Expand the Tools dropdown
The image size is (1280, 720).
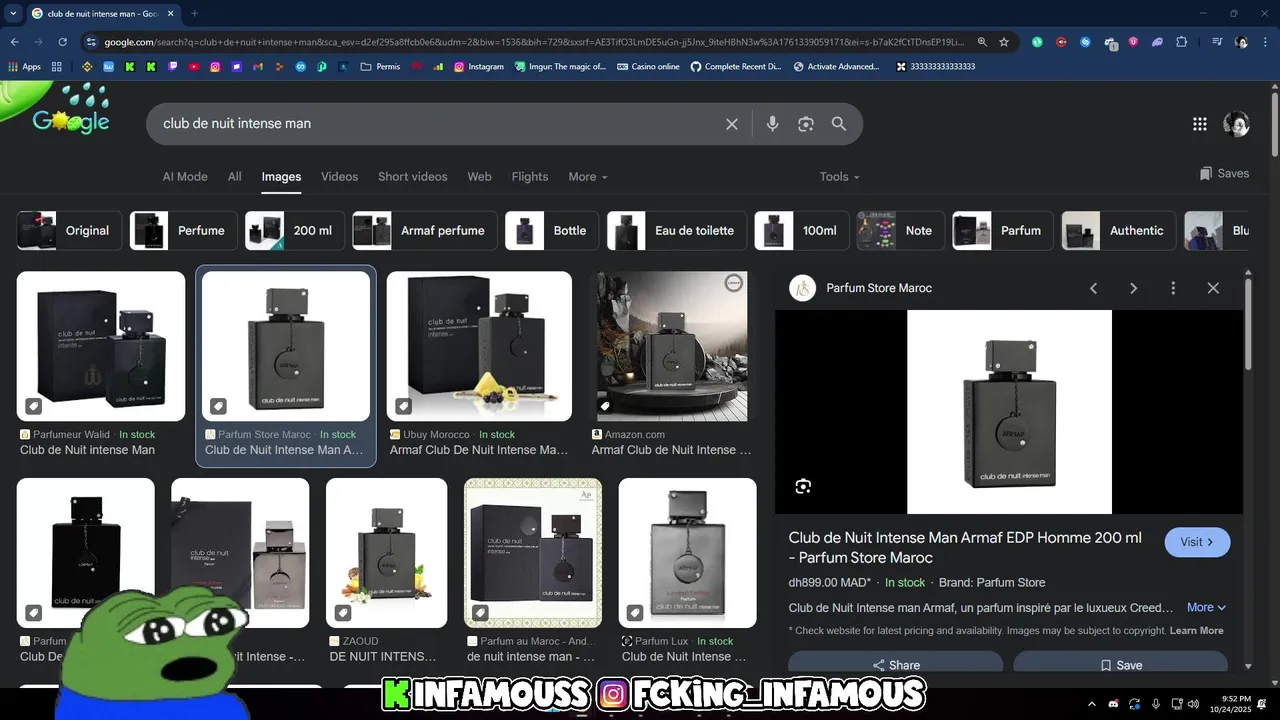coord(840,176)
